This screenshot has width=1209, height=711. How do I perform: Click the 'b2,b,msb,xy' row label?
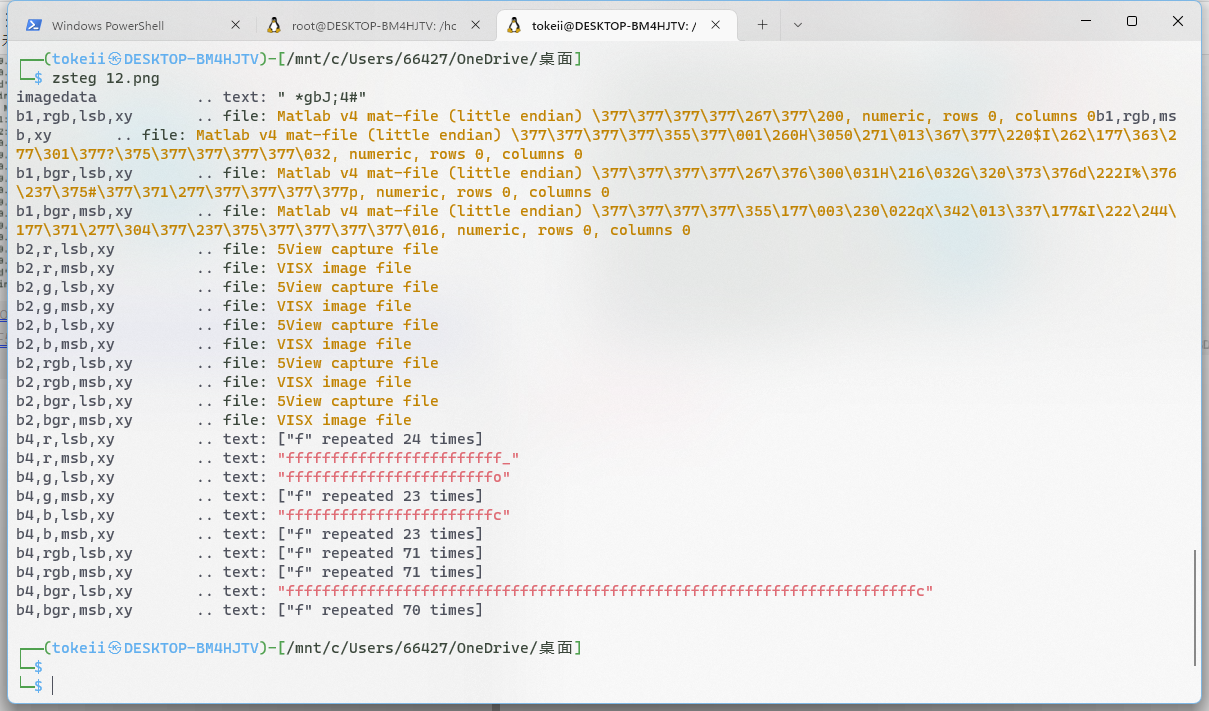pyautogui.click(x=65, y=344)
